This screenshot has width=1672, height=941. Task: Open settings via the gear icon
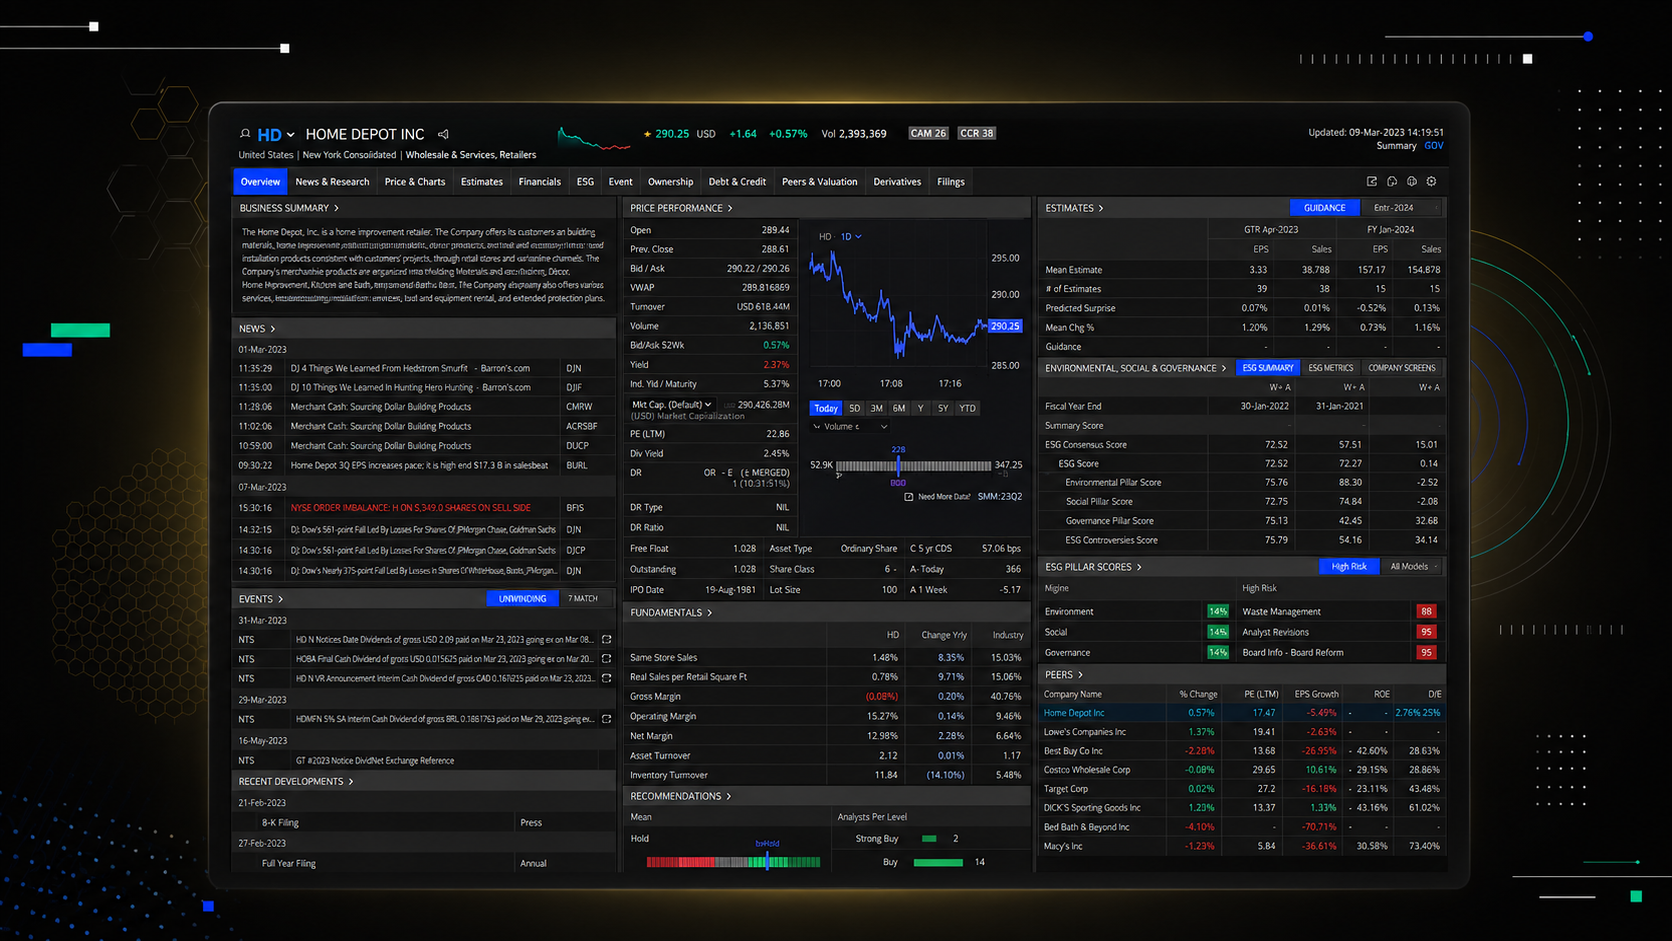[1432, 181]
